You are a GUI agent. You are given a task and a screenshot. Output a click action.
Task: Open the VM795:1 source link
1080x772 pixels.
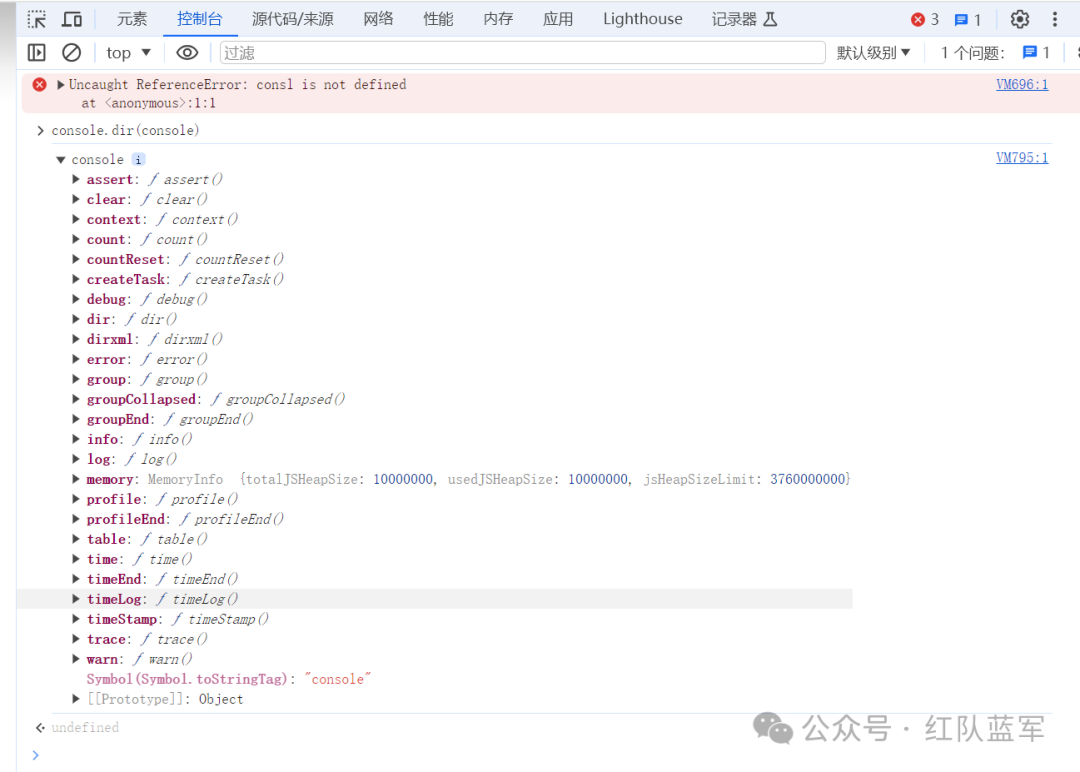(1021, 158)
